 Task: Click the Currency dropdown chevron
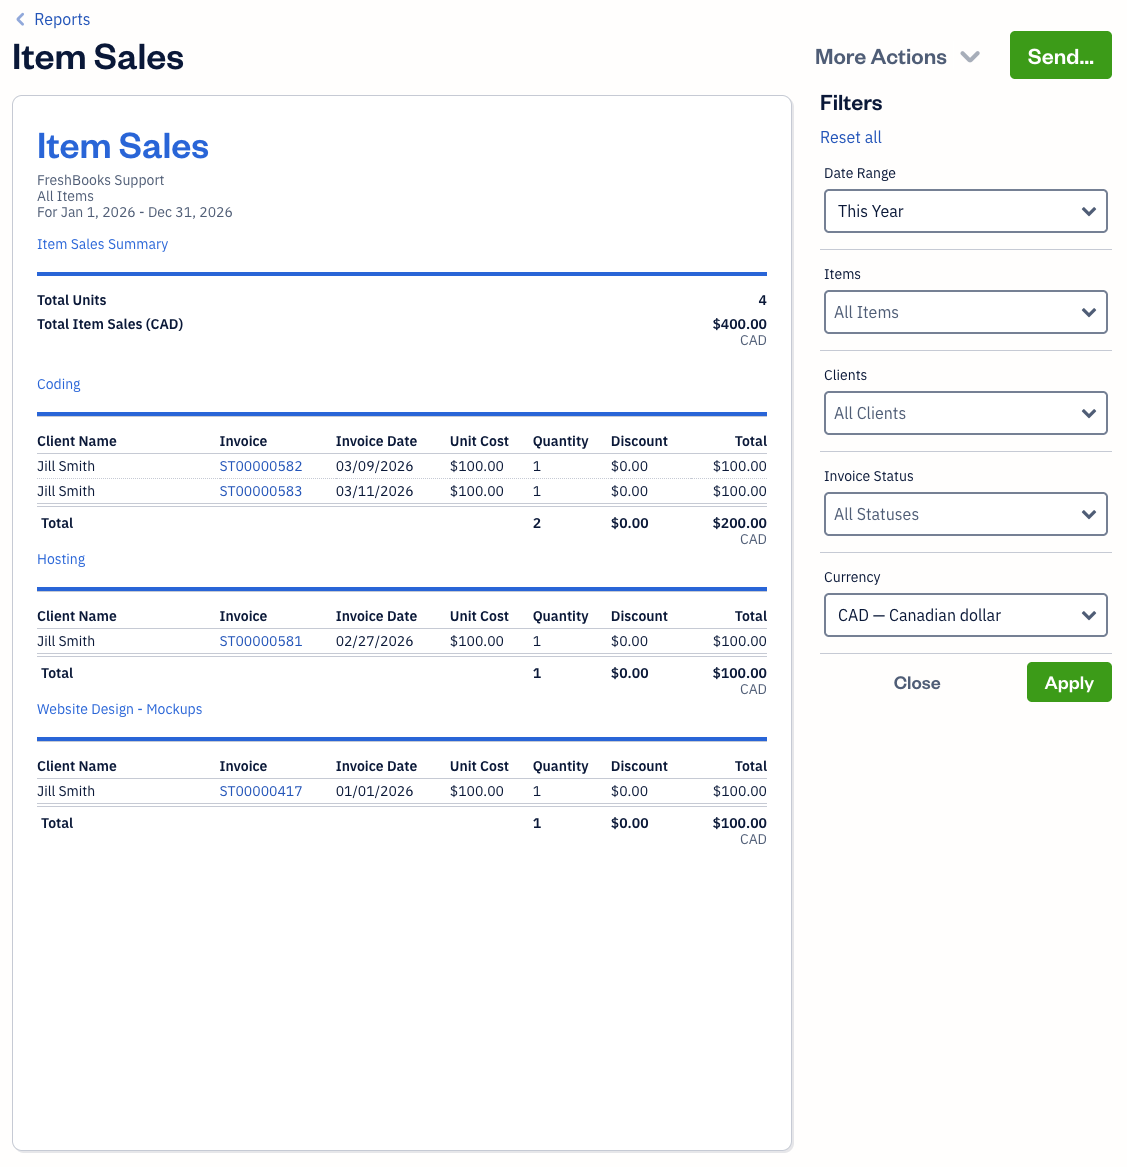pos(1089,615)
